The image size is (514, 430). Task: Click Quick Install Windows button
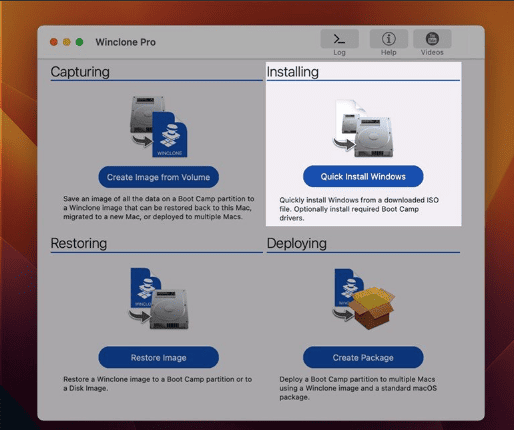click(363, 176)
